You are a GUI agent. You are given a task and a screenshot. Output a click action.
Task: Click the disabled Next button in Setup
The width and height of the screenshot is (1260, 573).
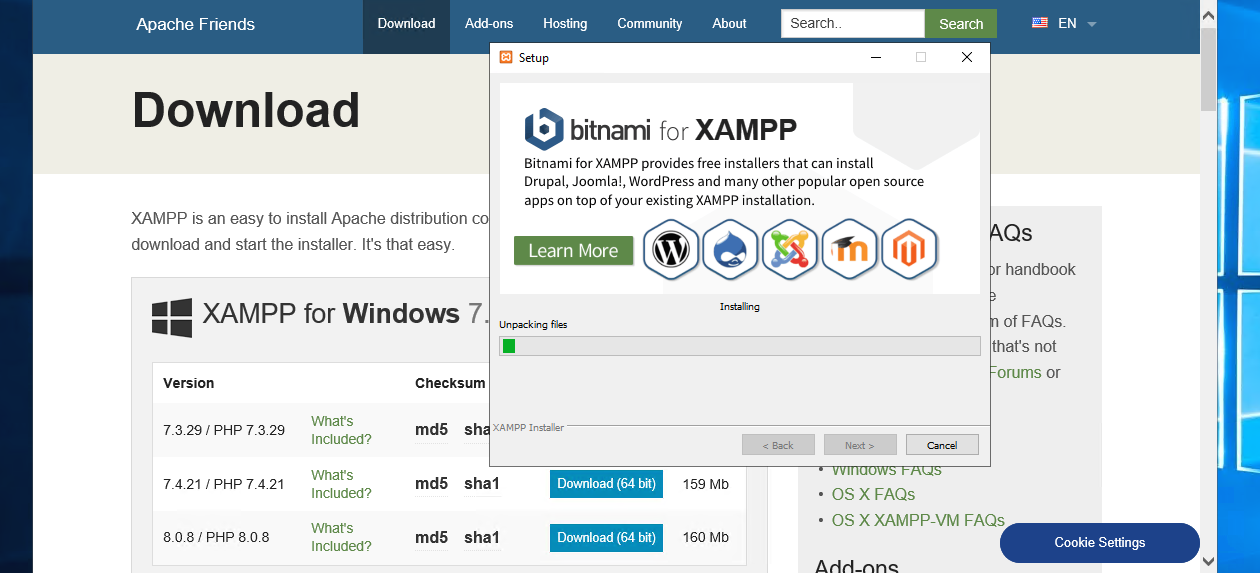[859, 445]
